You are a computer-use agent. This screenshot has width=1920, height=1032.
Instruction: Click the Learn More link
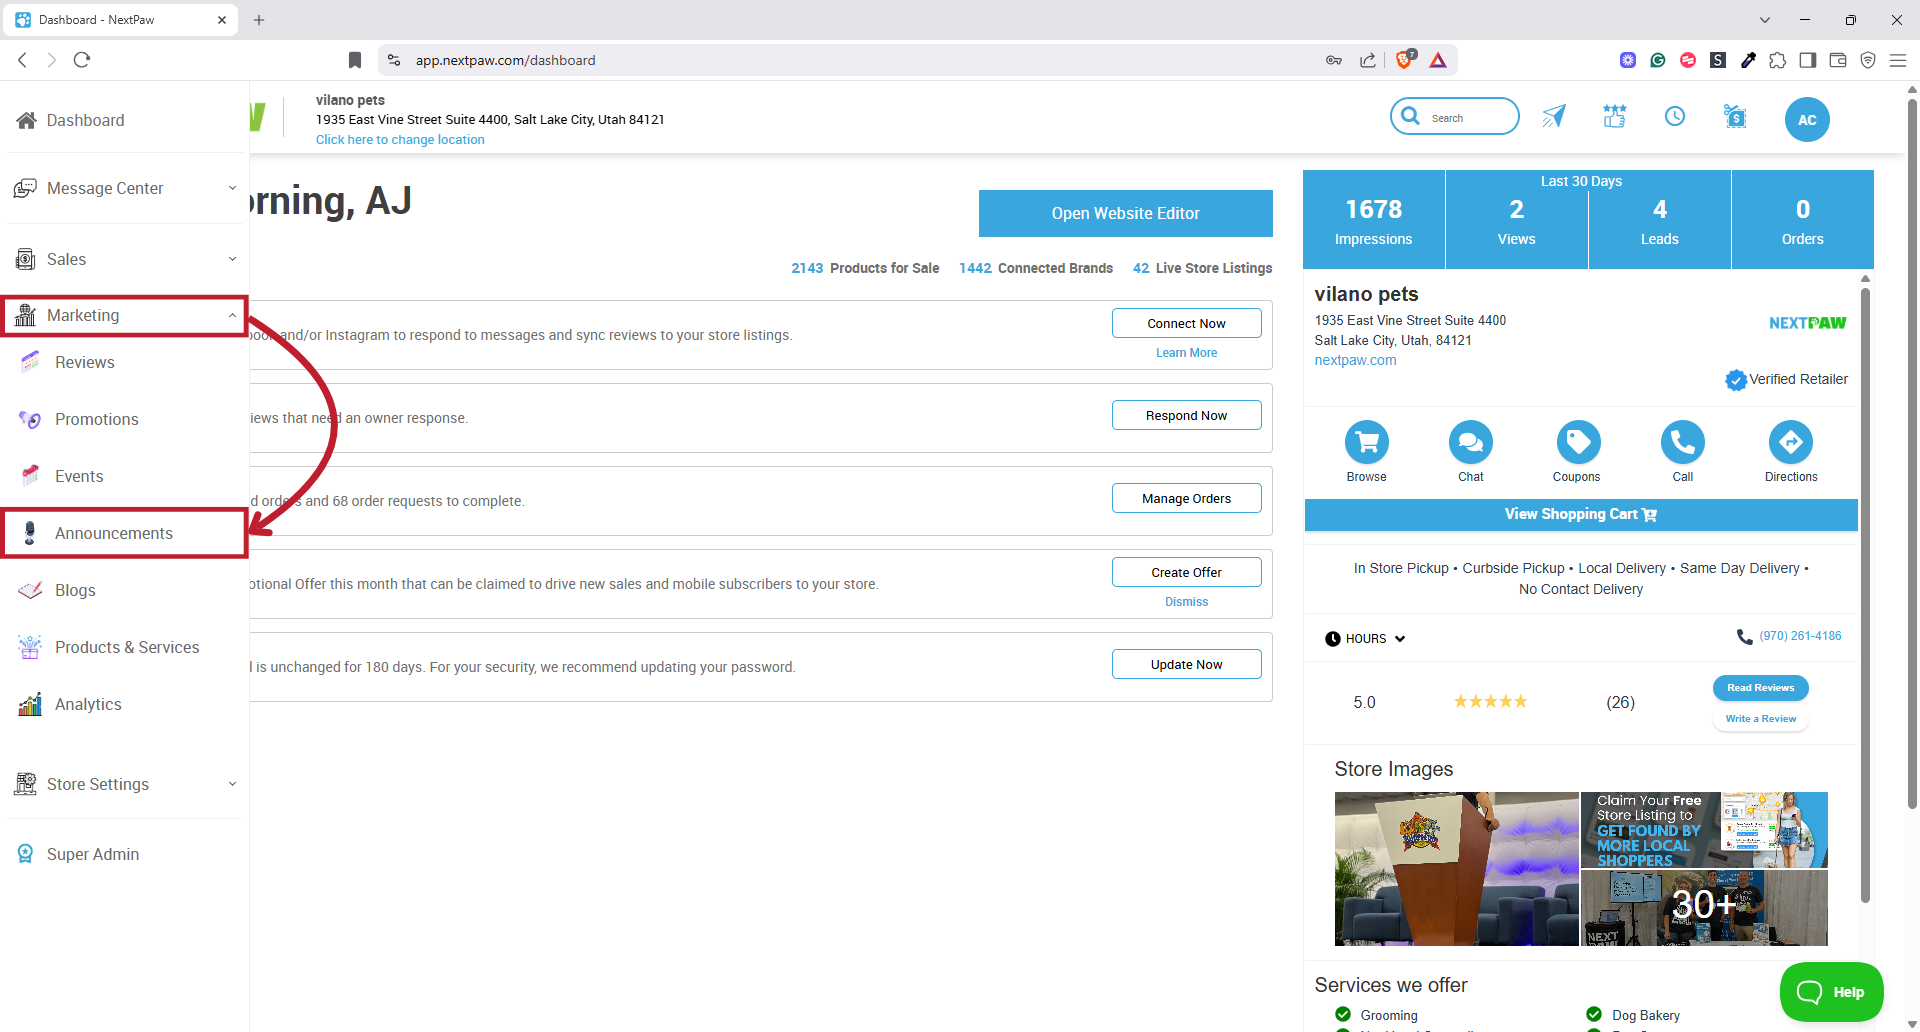click(1186, 353)
